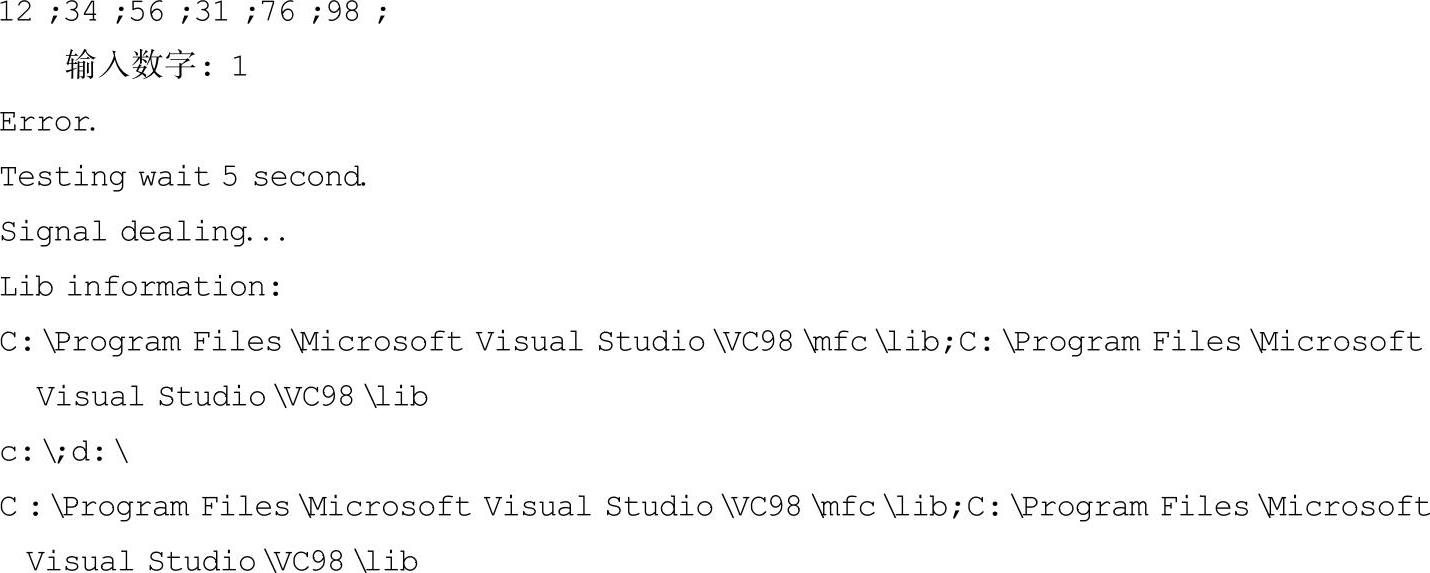Click the word Error
The height and width of the screenshot is (573, 1430).
click(47, 122)
